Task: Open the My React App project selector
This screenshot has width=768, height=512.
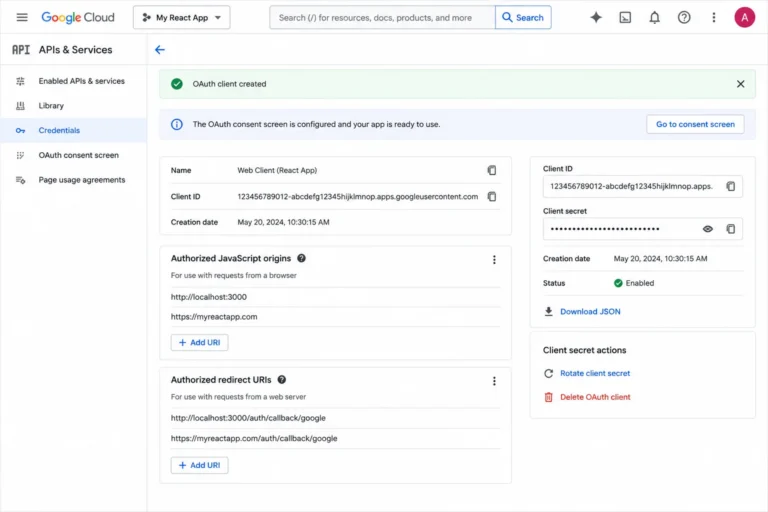Action: pos(181,18)
